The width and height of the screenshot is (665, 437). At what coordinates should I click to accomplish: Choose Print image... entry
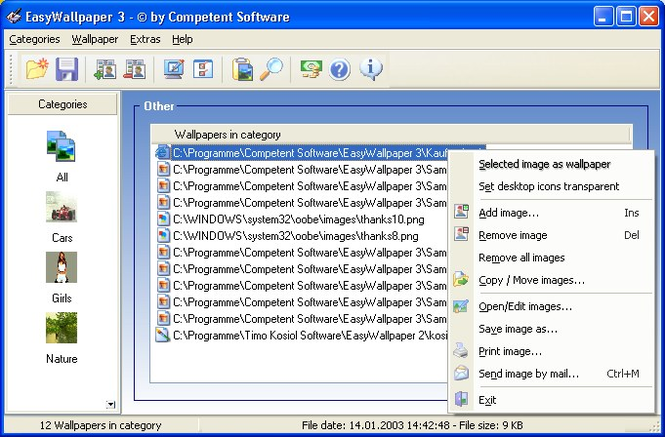pos(551,351)
